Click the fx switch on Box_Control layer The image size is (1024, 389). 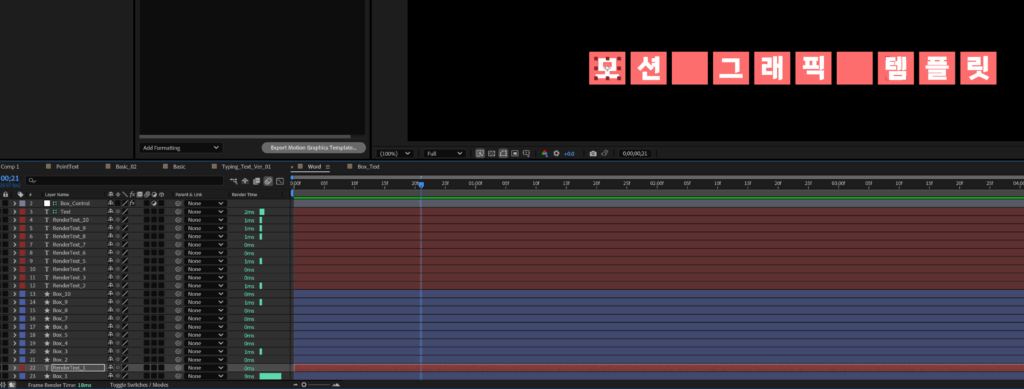(132, 204)
